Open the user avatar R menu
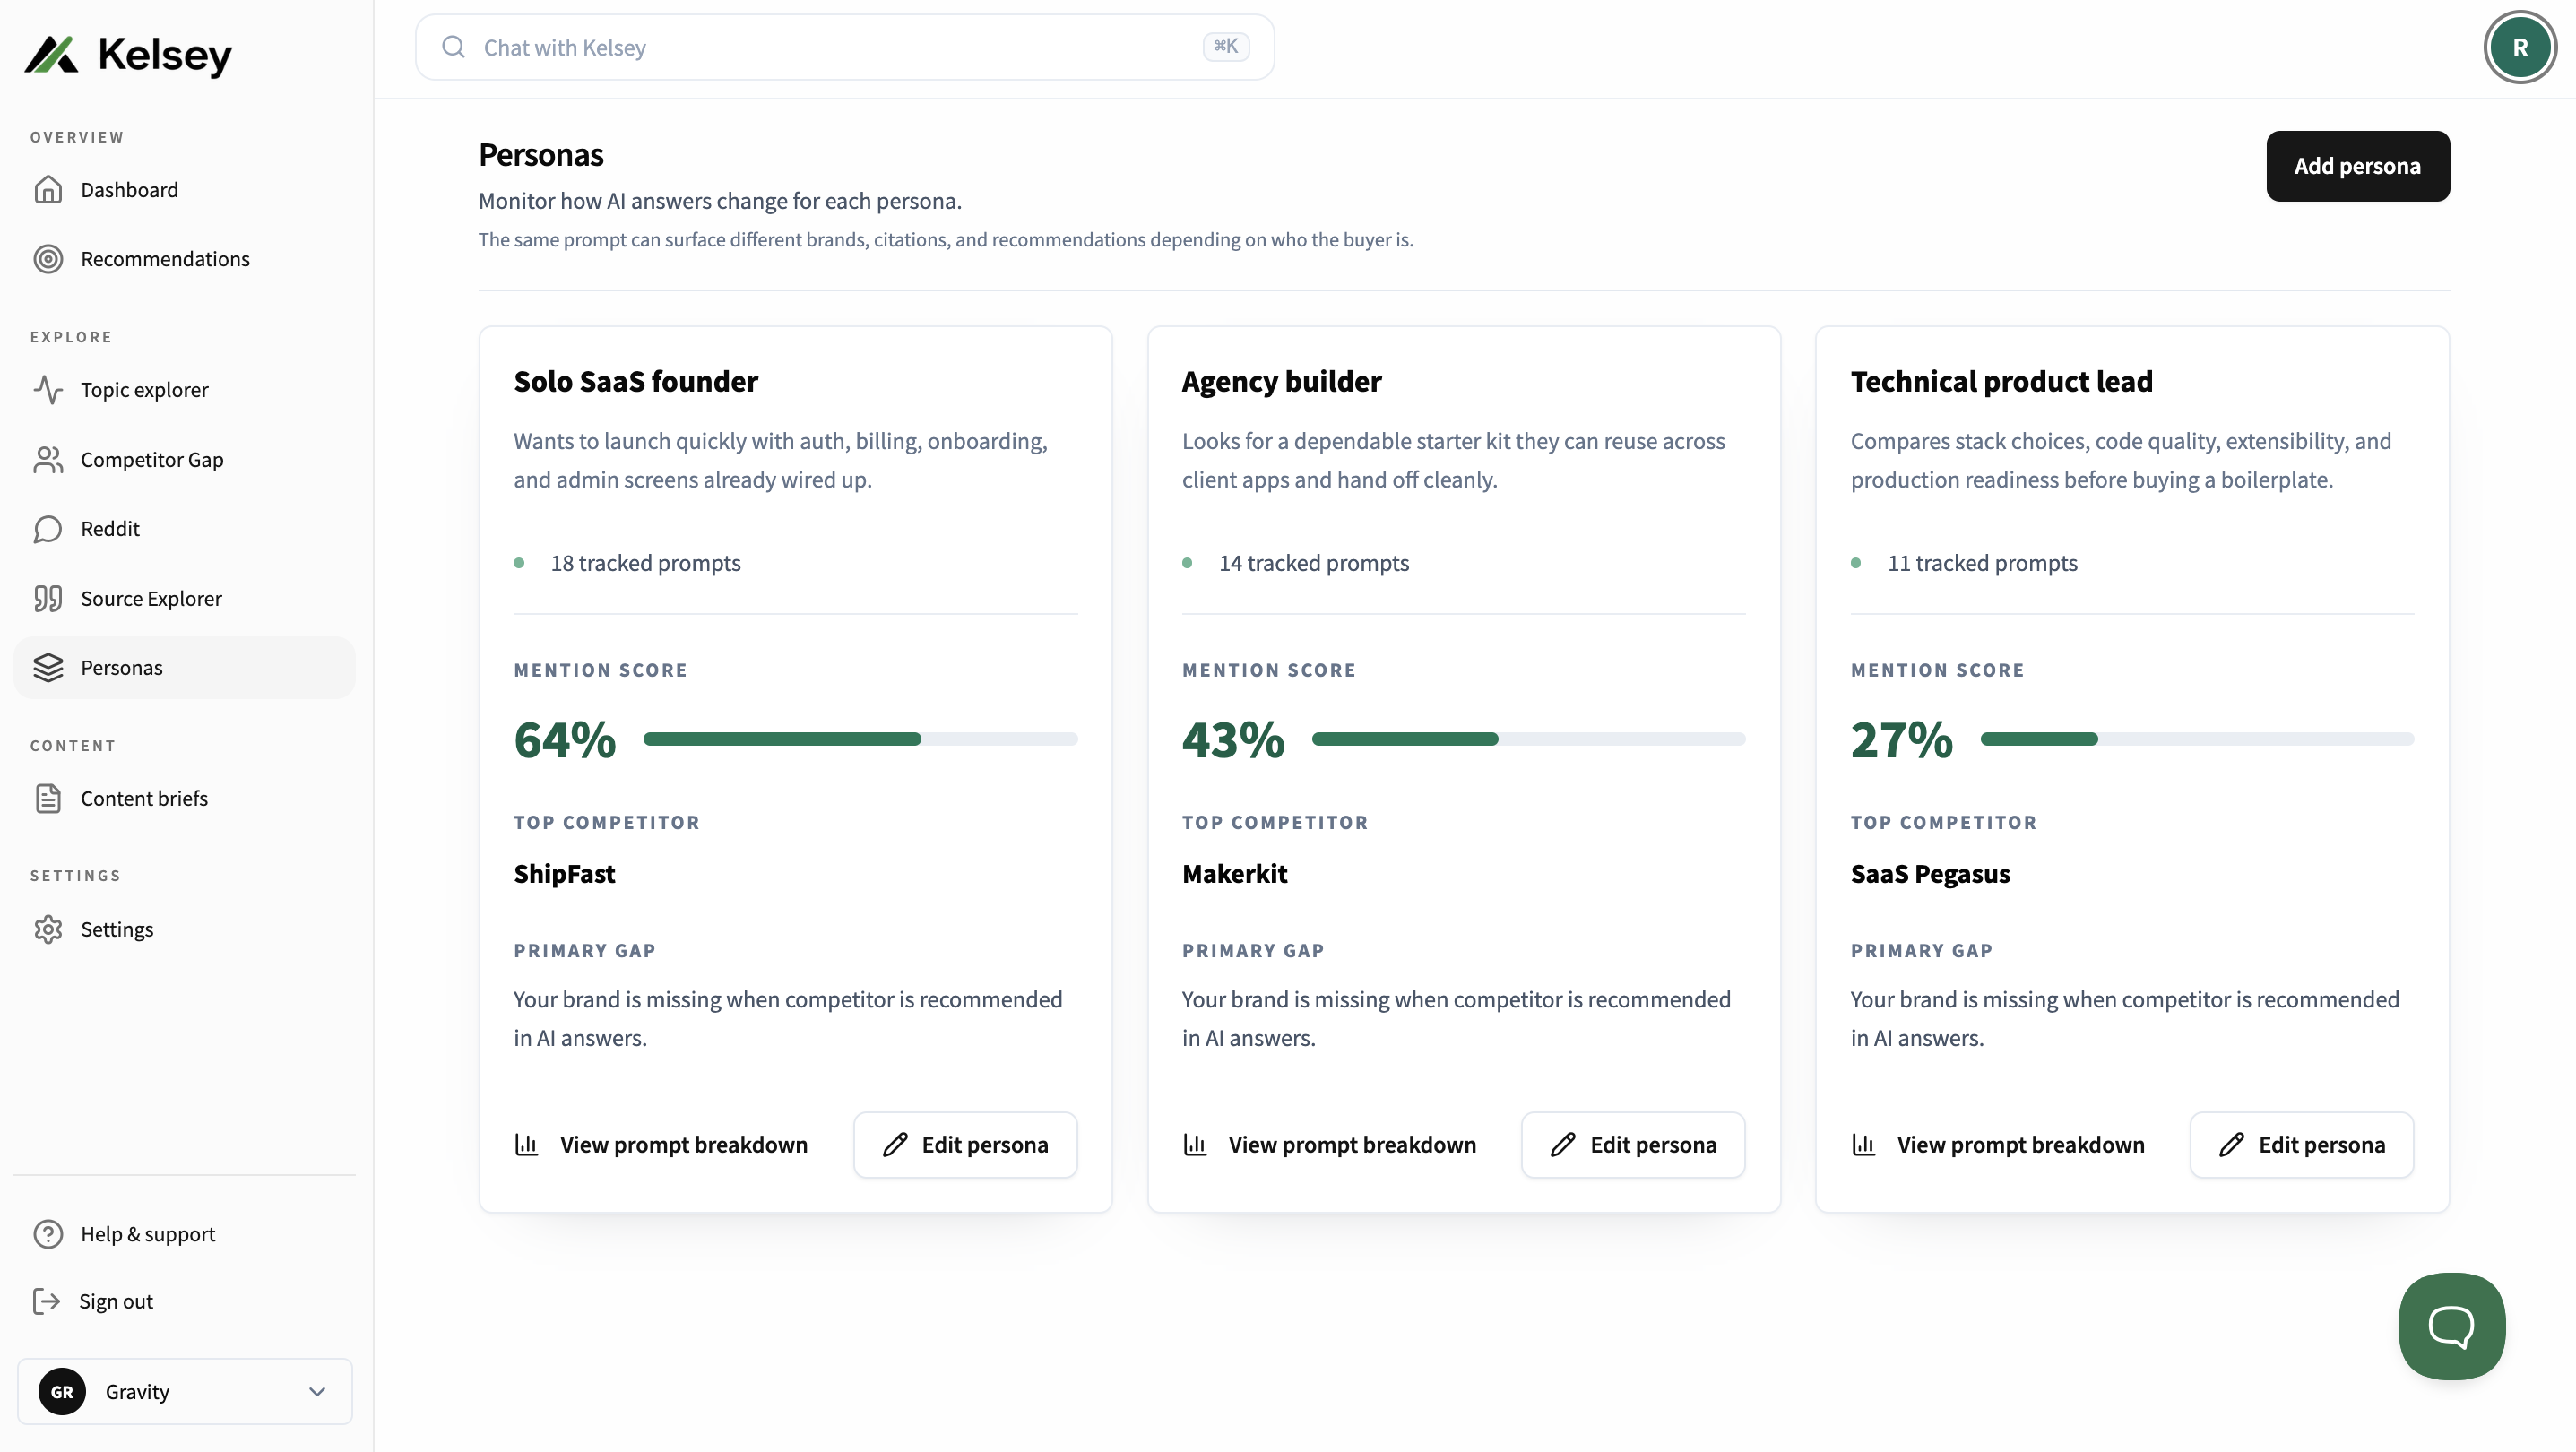 coord(2520,47)
